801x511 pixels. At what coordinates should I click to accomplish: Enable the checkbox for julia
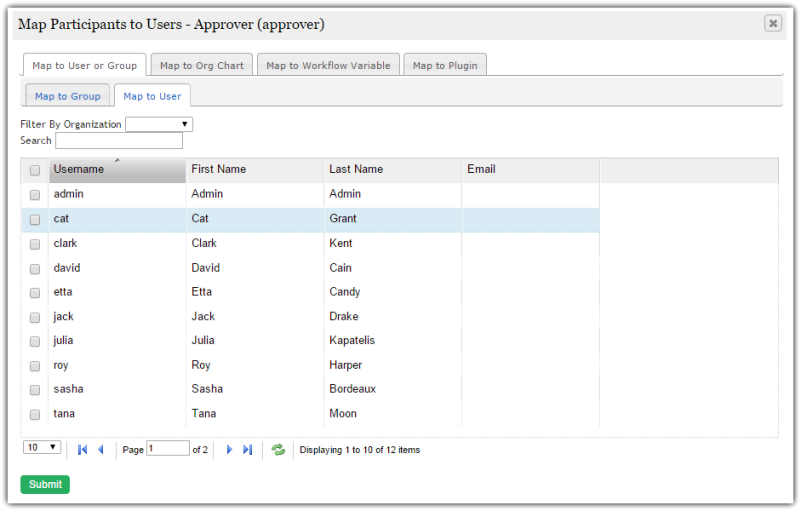tap(35, 341)
